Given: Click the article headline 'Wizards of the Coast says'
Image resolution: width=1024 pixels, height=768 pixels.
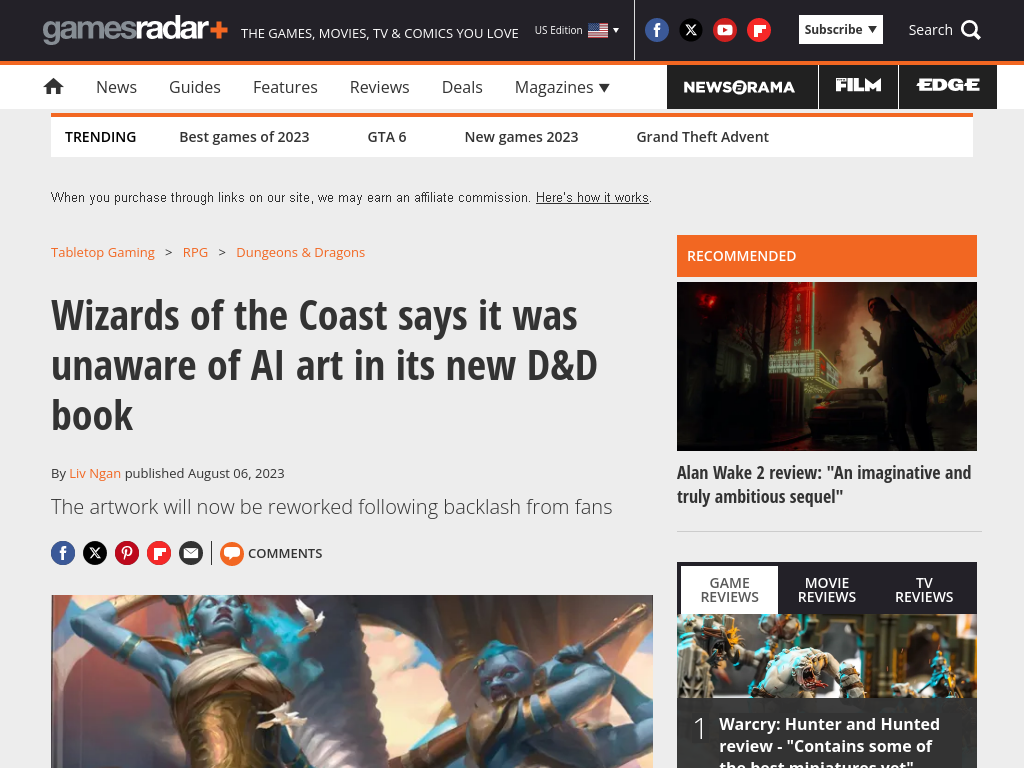Looking at the screenshot, I should tap(325, 364).
